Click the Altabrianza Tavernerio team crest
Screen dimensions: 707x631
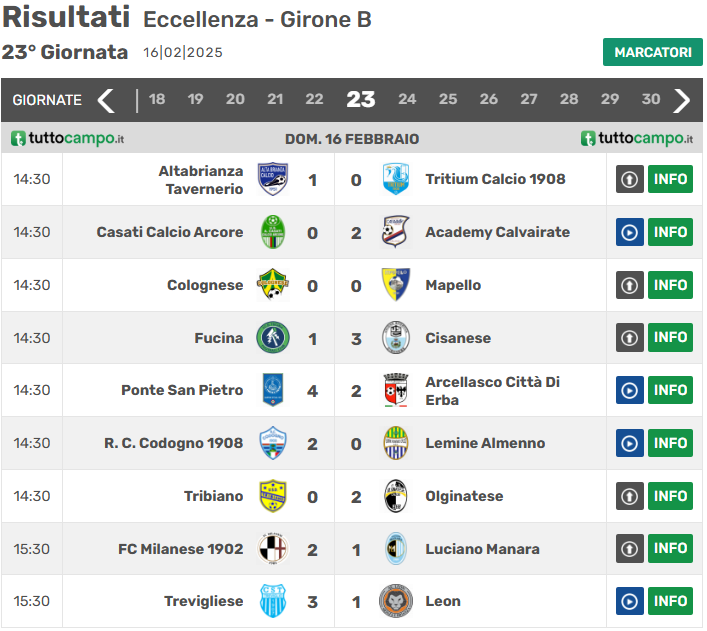pos(273,180)
